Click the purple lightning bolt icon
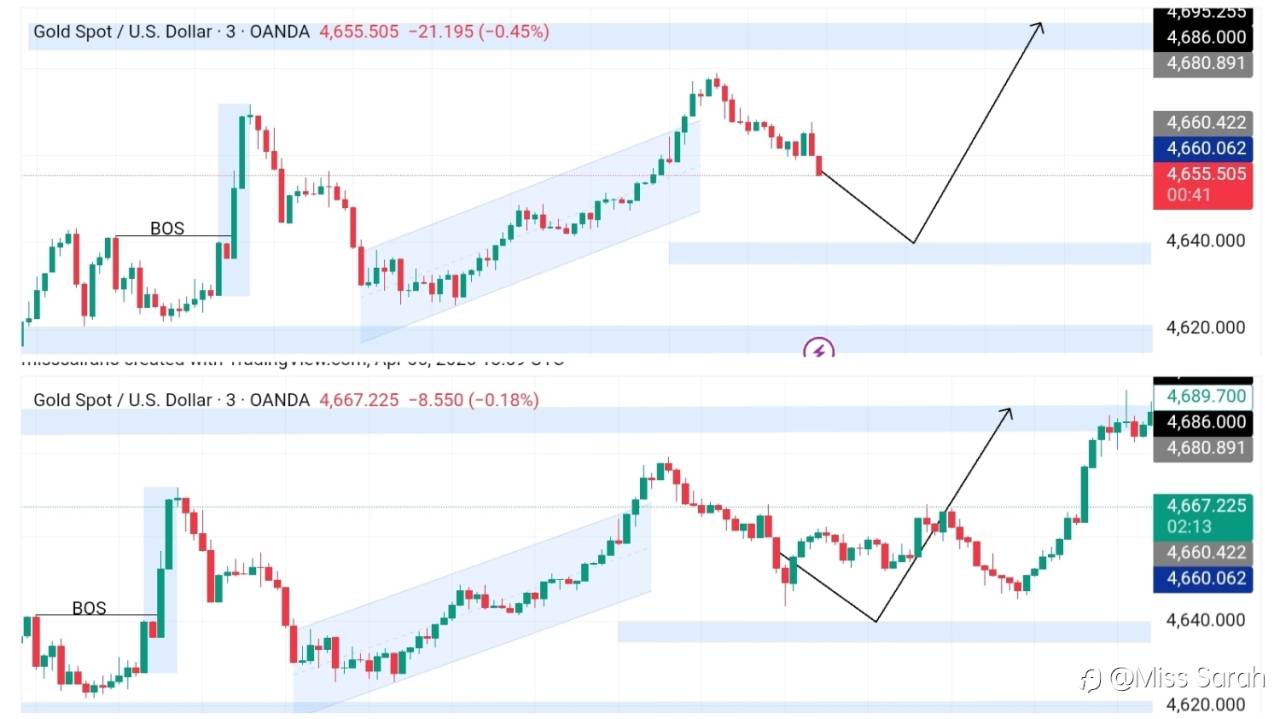The width and height of the screenshot is (1280, 719). (x=819, y=349)
